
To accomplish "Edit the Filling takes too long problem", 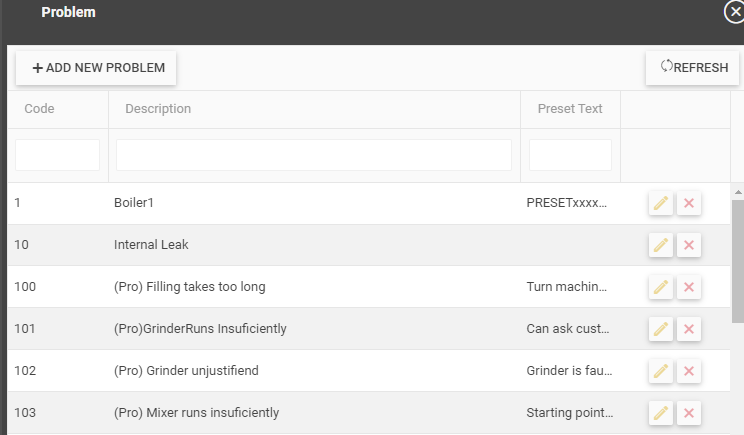I will [660, 287].
